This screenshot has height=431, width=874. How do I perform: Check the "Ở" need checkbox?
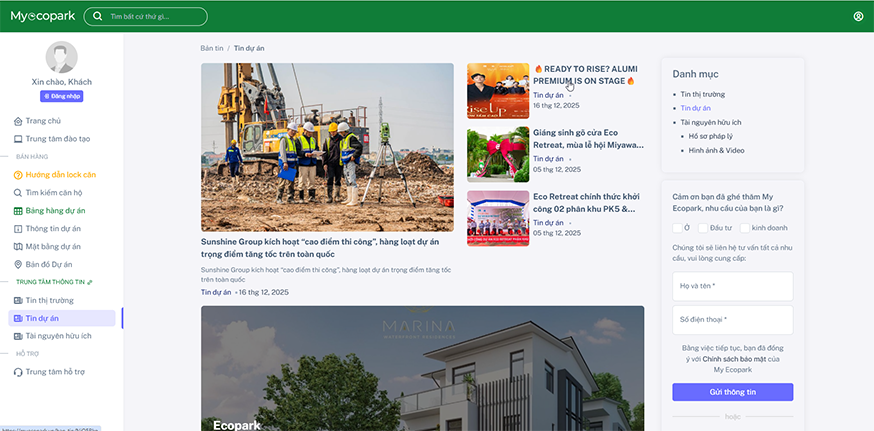click(677, 229)
